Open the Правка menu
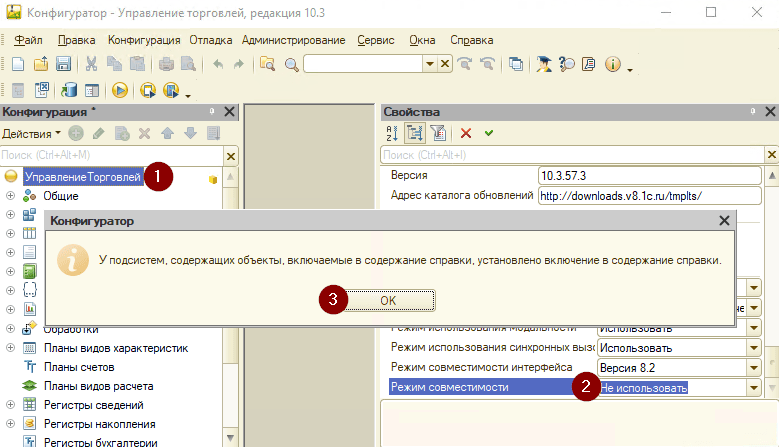This screenshot has width=779, height=447. [x=77, y=40]
